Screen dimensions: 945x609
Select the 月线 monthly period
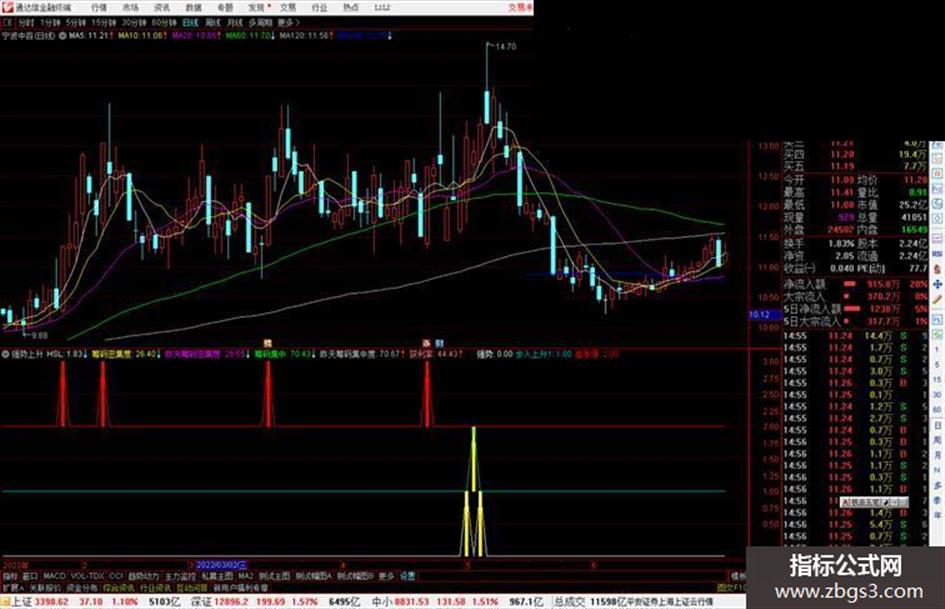tap(234, 22)
